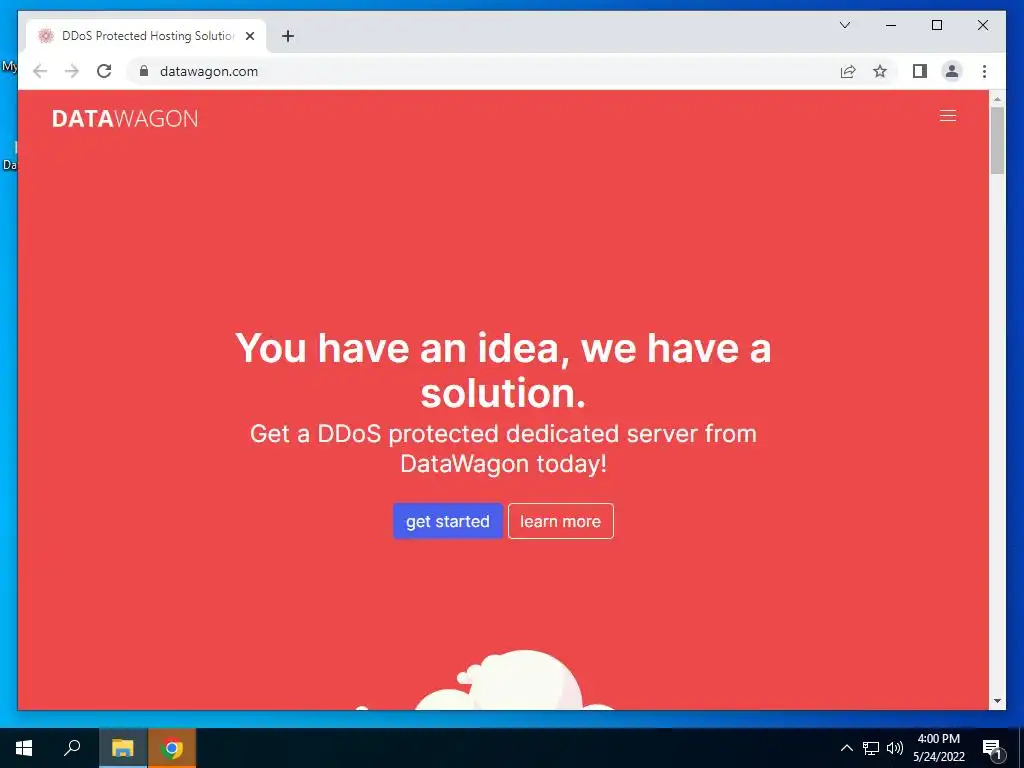This screenshot has height=768, width=1024.
Task: Show hidden system tray icons
Action: (846, 748)
